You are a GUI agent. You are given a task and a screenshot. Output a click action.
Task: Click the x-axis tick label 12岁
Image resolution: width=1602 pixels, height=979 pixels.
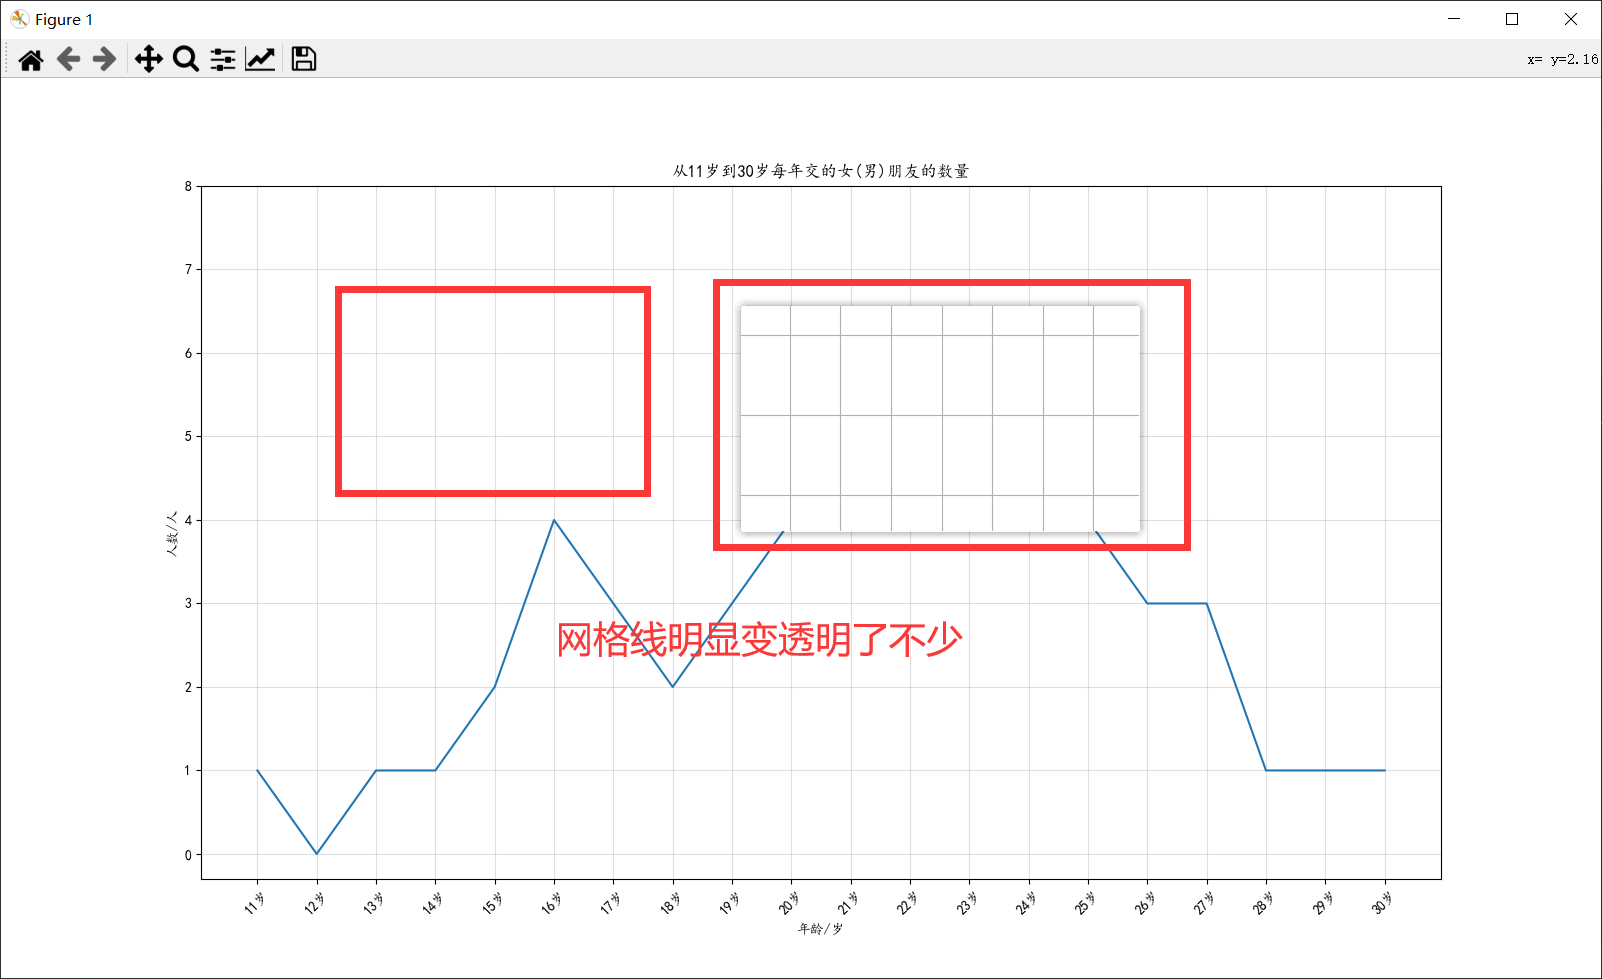[314, 903]
